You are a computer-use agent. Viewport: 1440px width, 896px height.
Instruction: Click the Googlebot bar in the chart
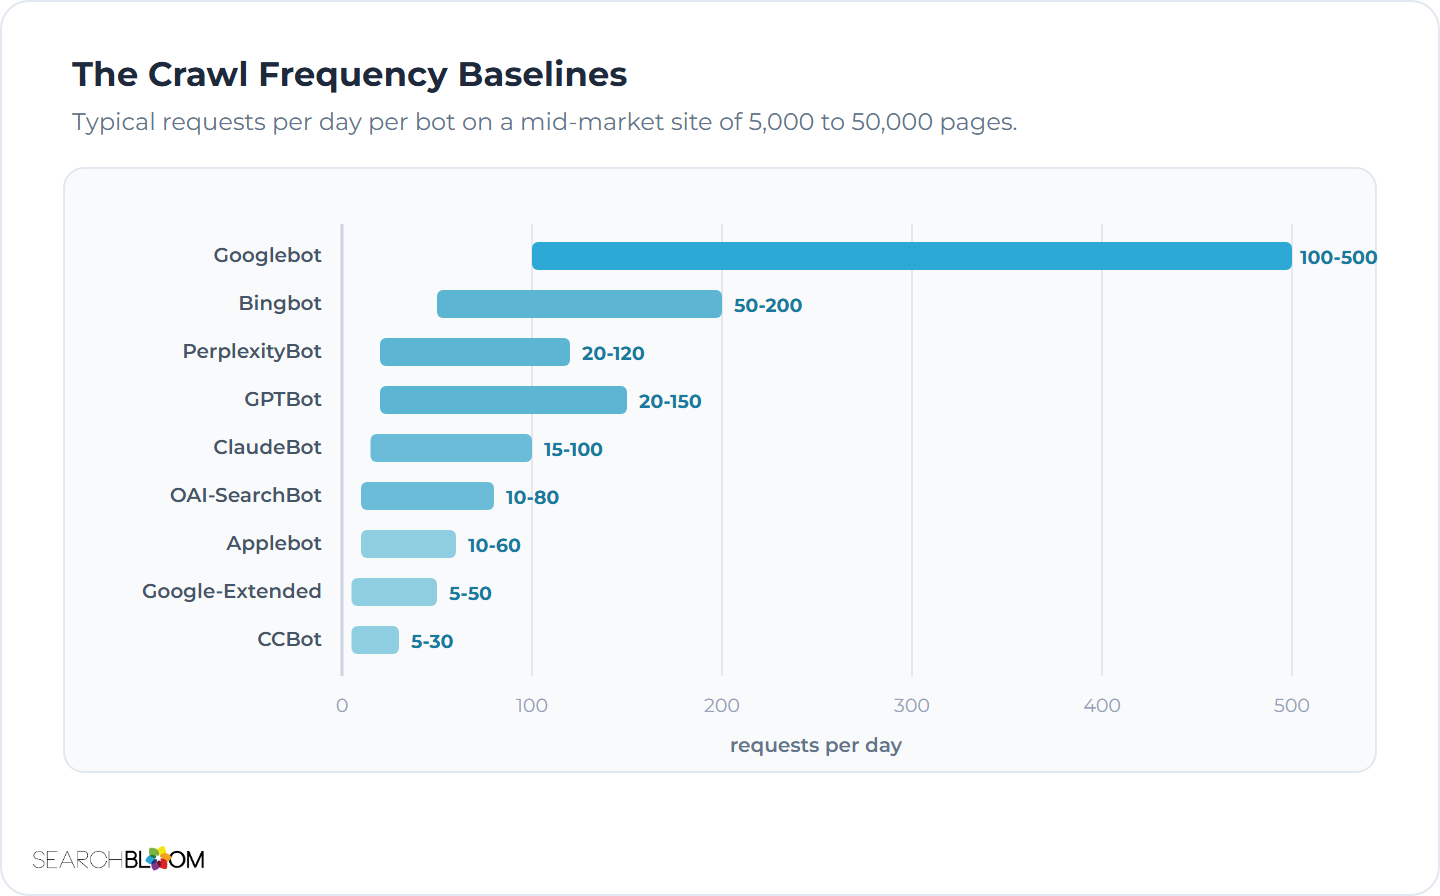coord(912,256)
